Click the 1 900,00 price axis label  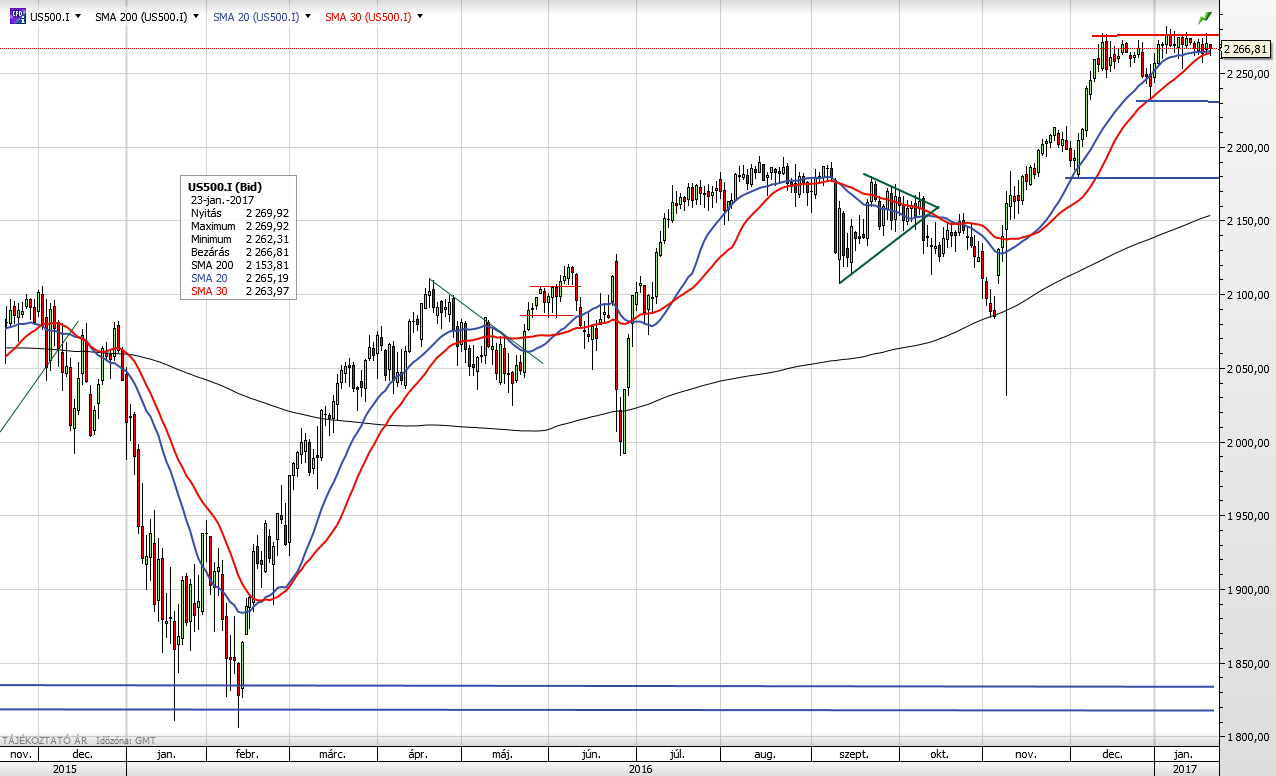(1246, 590)
